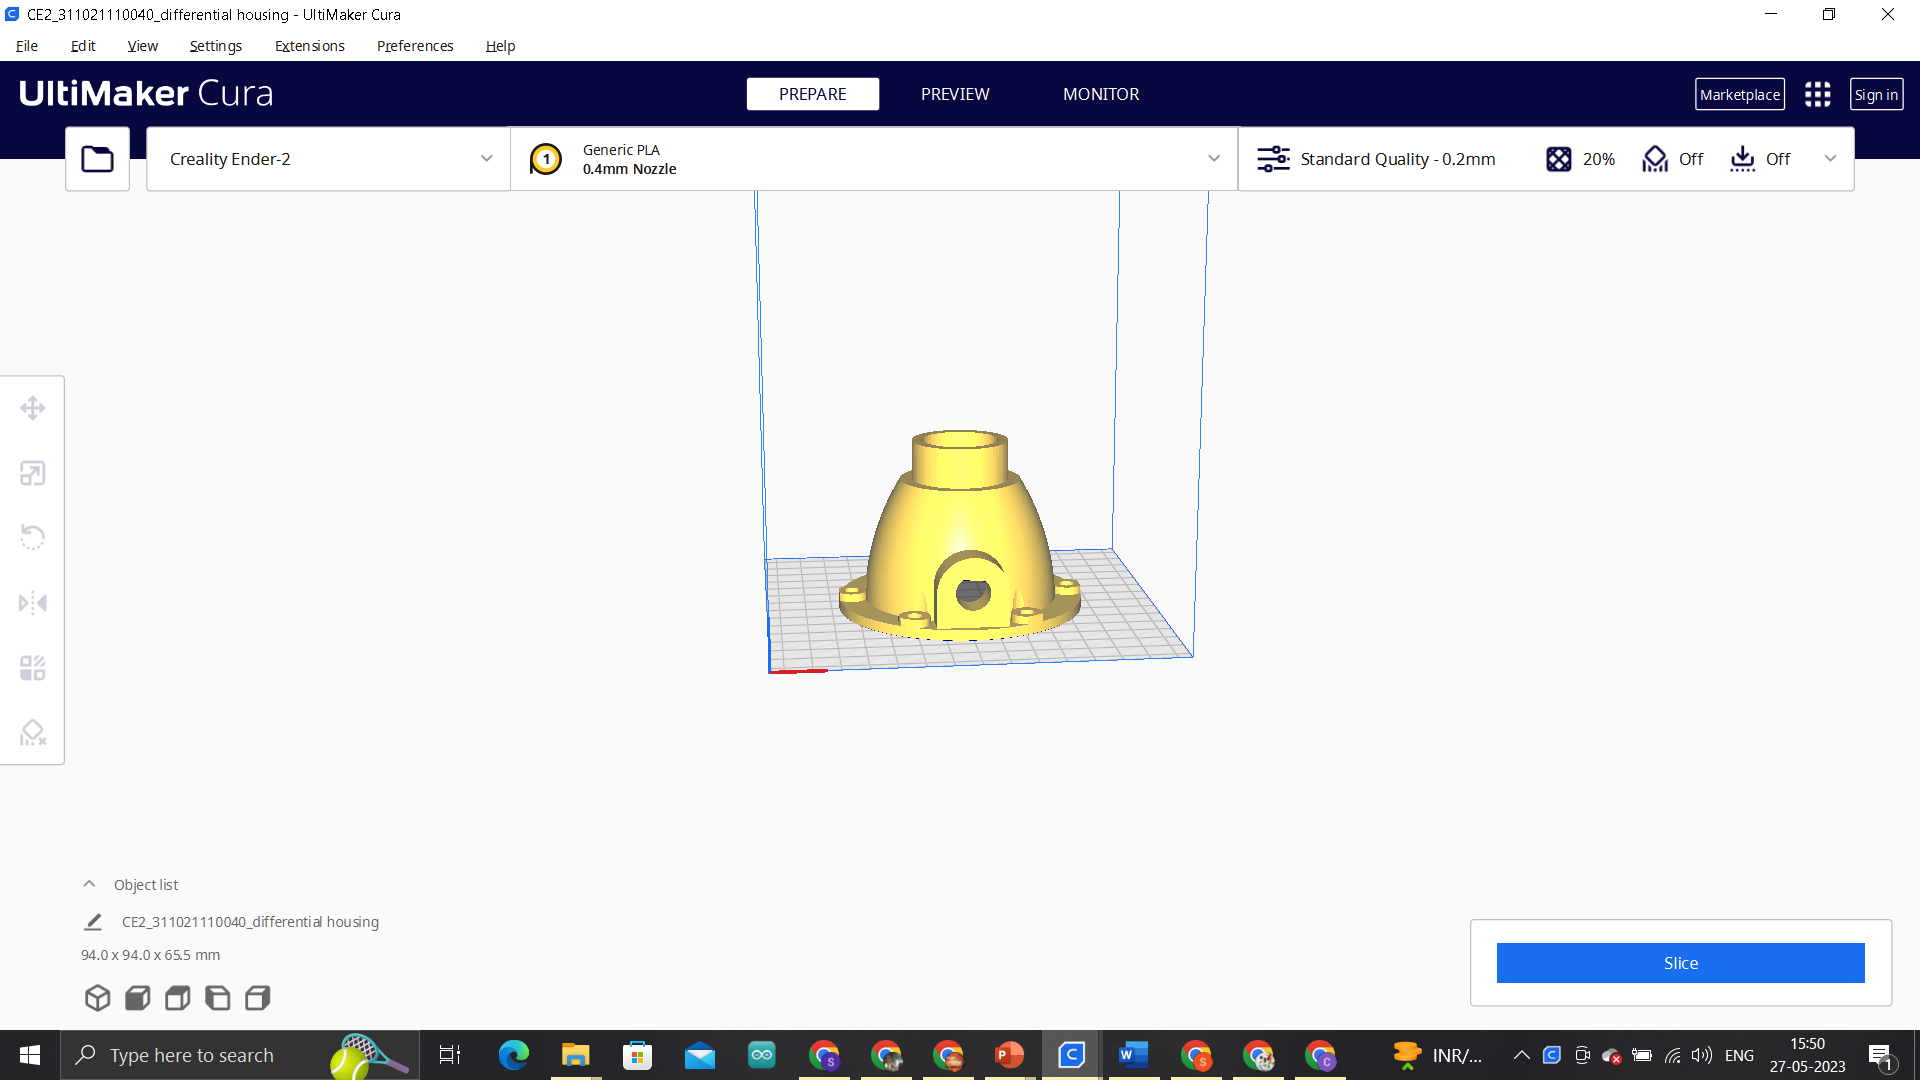Image resolution: width=1920 pixels, height=1080 pixels.
Task: Switch to the PREVIEW tab
Action: point(954,94)
